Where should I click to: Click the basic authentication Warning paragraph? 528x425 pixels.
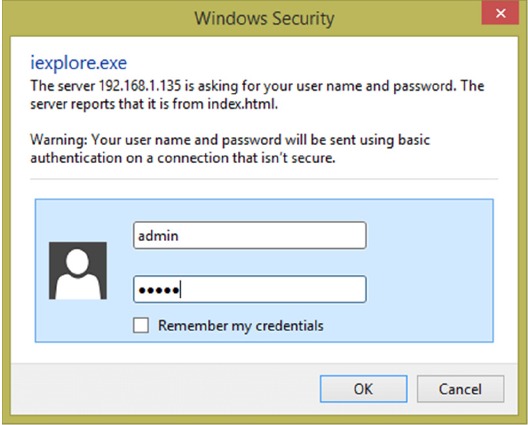click(230, 149)
